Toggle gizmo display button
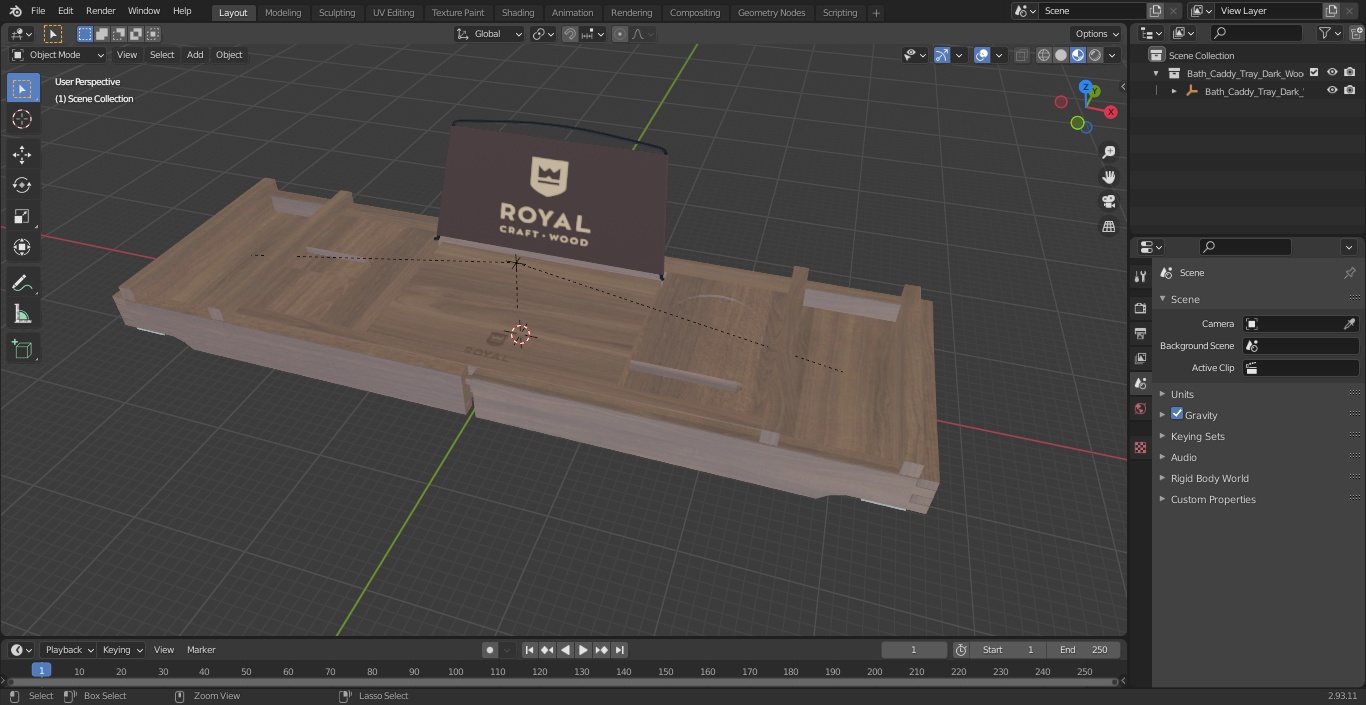The width and height of the screenshot is (1366, 705). (942, 55)
